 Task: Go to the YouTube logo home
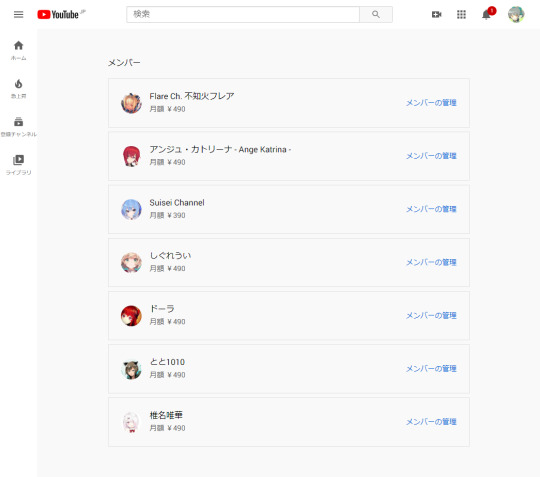pyautogui.click(x=58, y=14)
